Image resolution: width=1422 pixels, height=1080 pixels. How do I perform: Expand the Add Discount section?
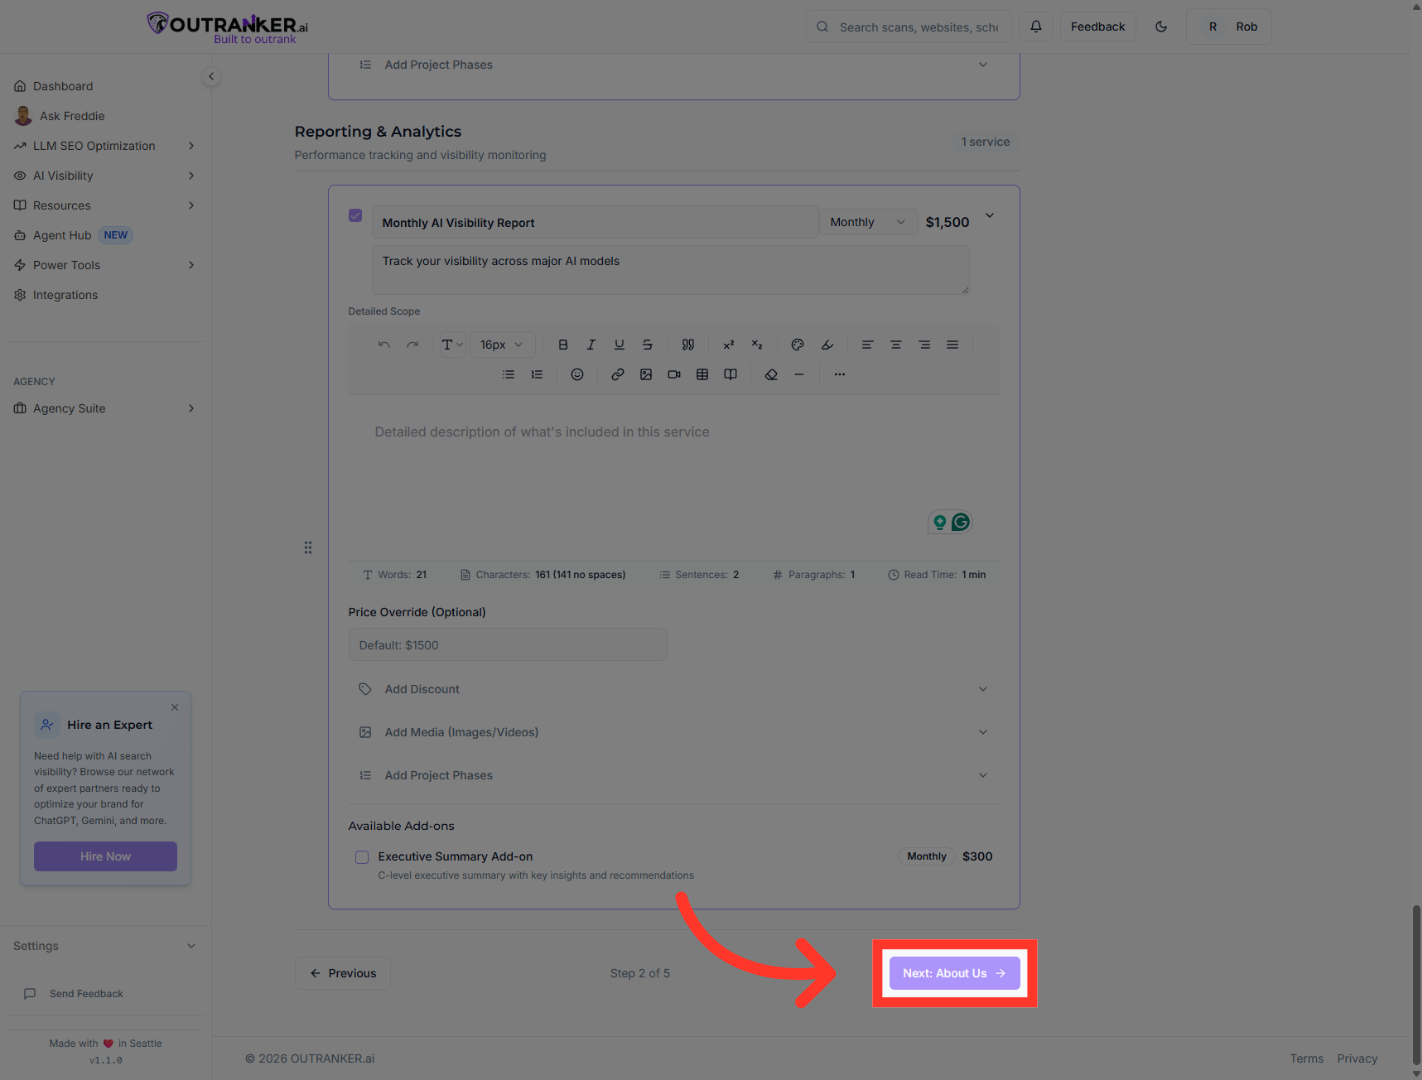[674, 689]
